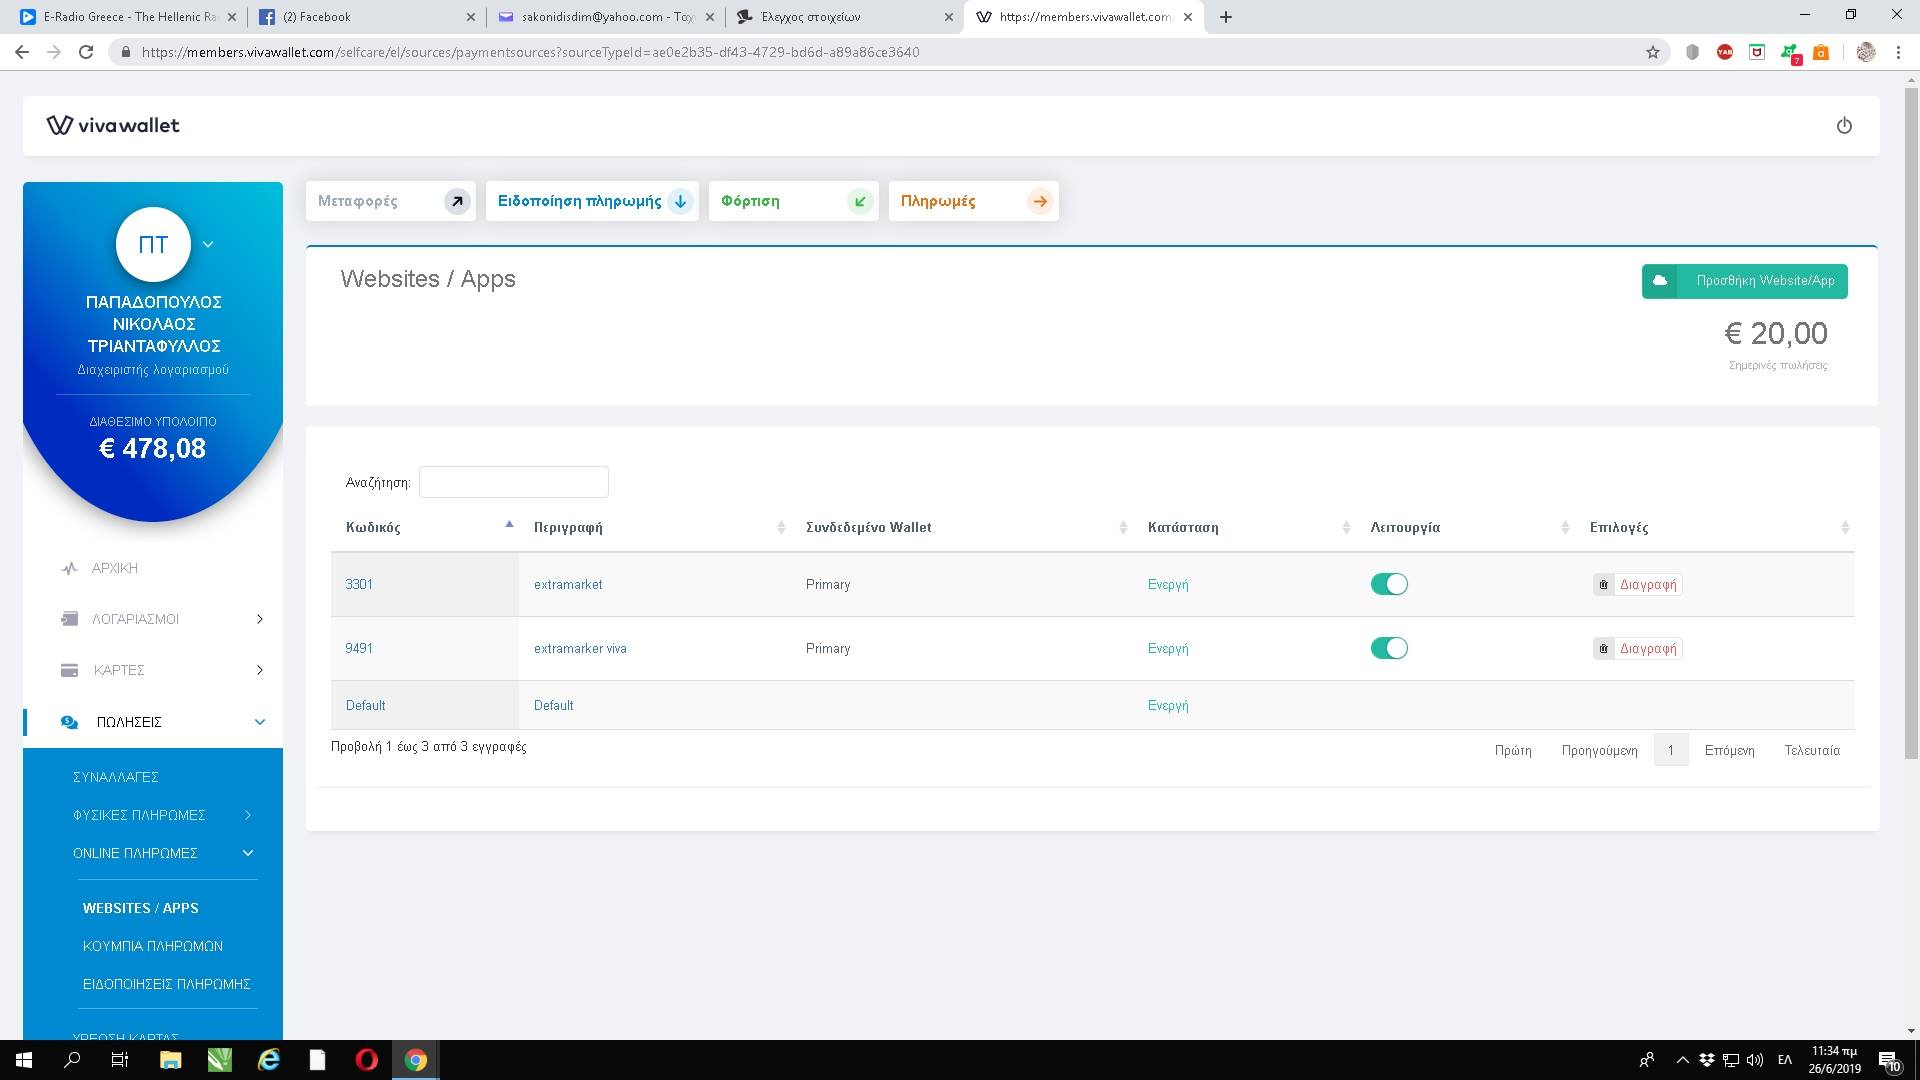Click the Ειδοποίηση πληρωμής down arrow icon
The height and width of the screenshot is (1080, 1920).
[680, 201]
